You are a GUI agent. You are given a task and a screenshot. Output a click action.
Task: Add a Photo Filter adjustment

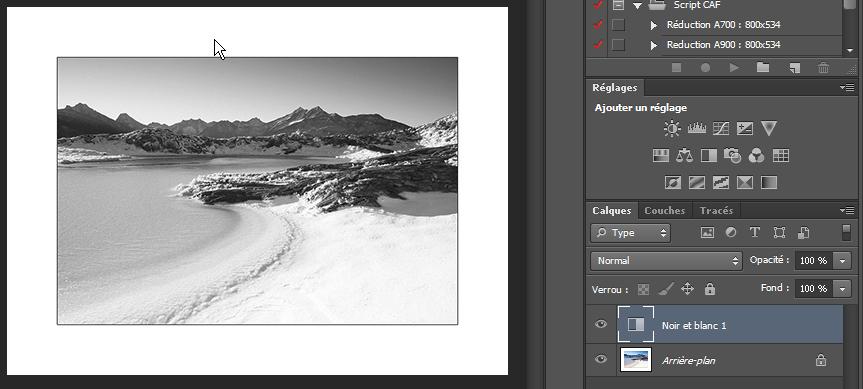click(x=733, y=156)
